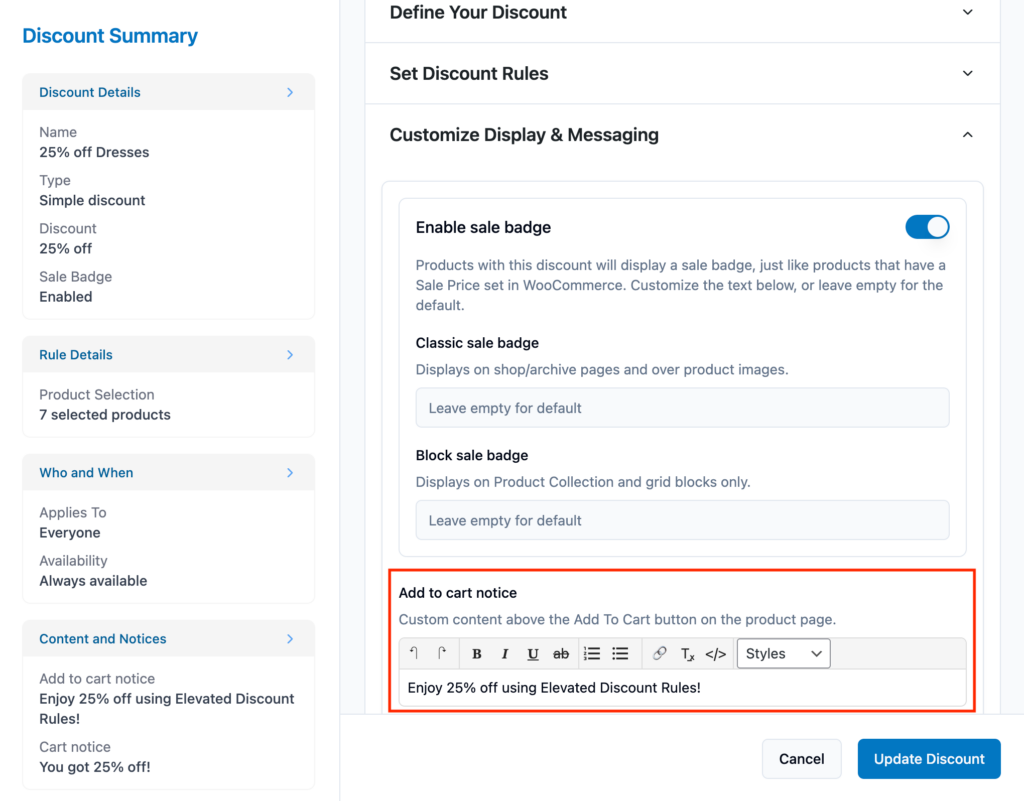1024x801 pixels.
Task: Open Rule Details via its chevron
Action: 290,354
